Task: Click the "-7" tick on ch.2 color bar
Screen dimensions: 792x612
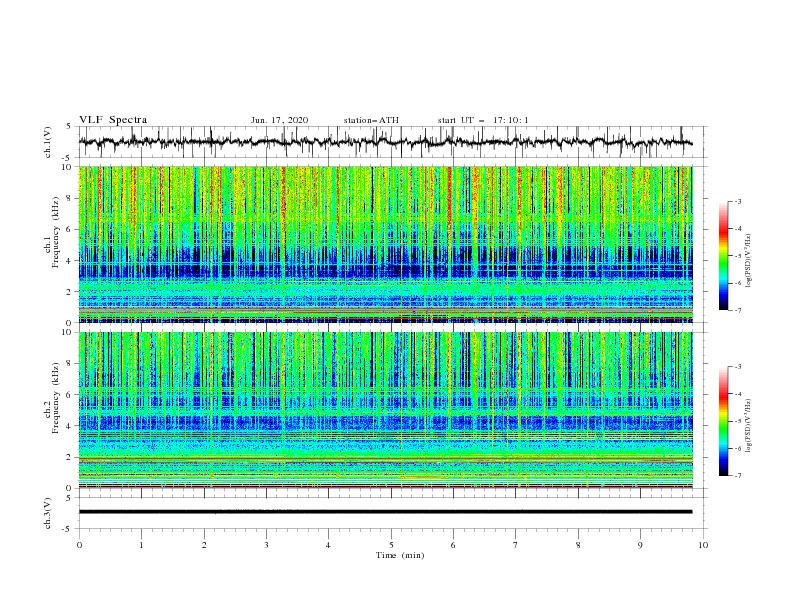Action: coord(738,475)
